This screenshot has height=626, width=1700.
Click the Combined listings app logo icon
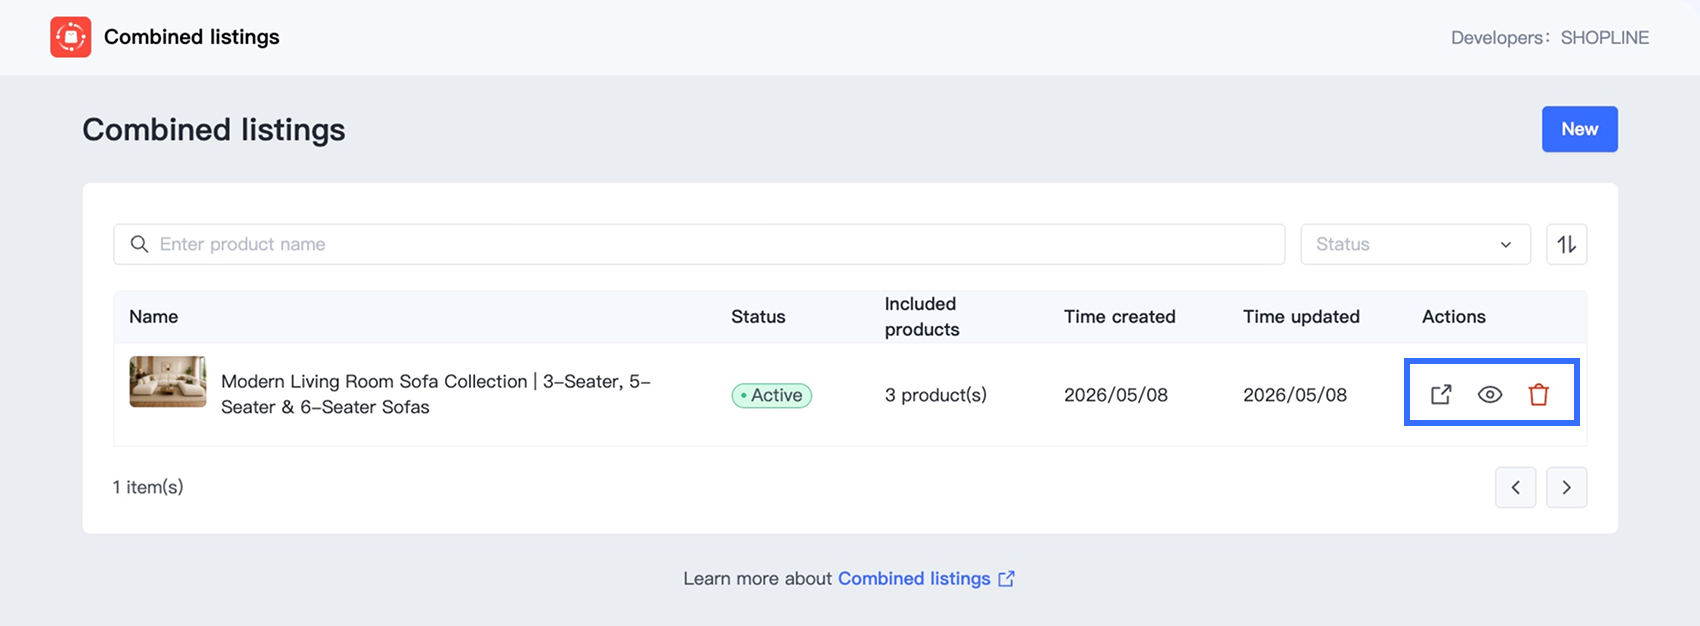(x=71, y=37)
